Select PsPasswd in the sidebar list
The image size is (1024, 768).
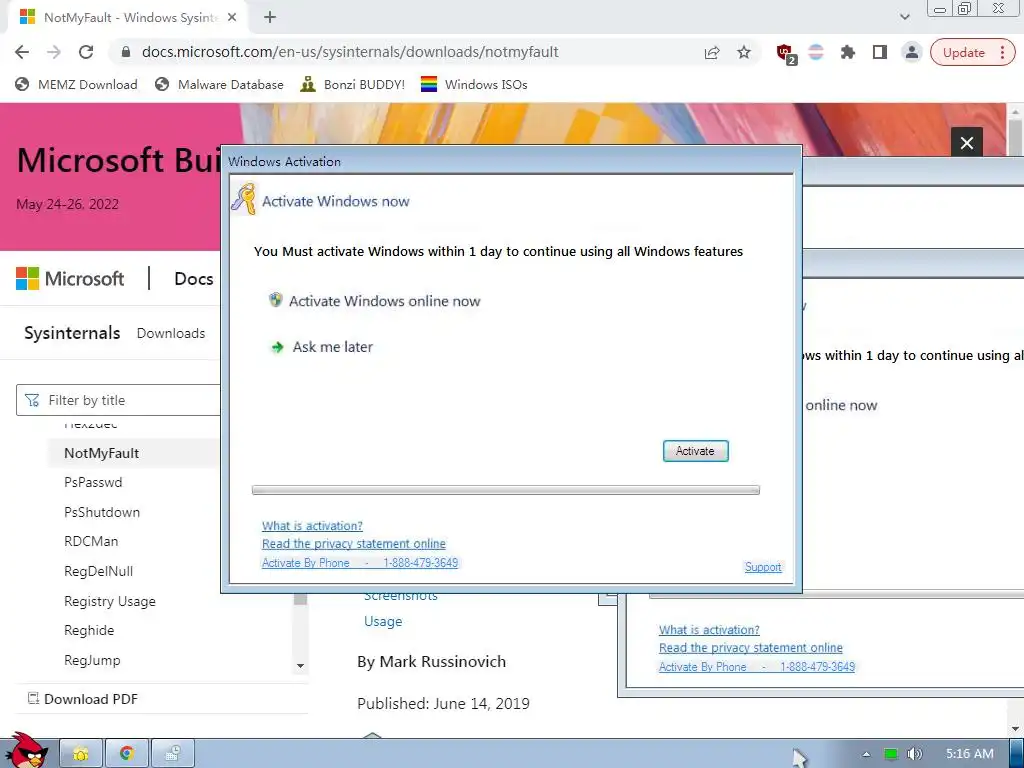click(x=93, y=482)
